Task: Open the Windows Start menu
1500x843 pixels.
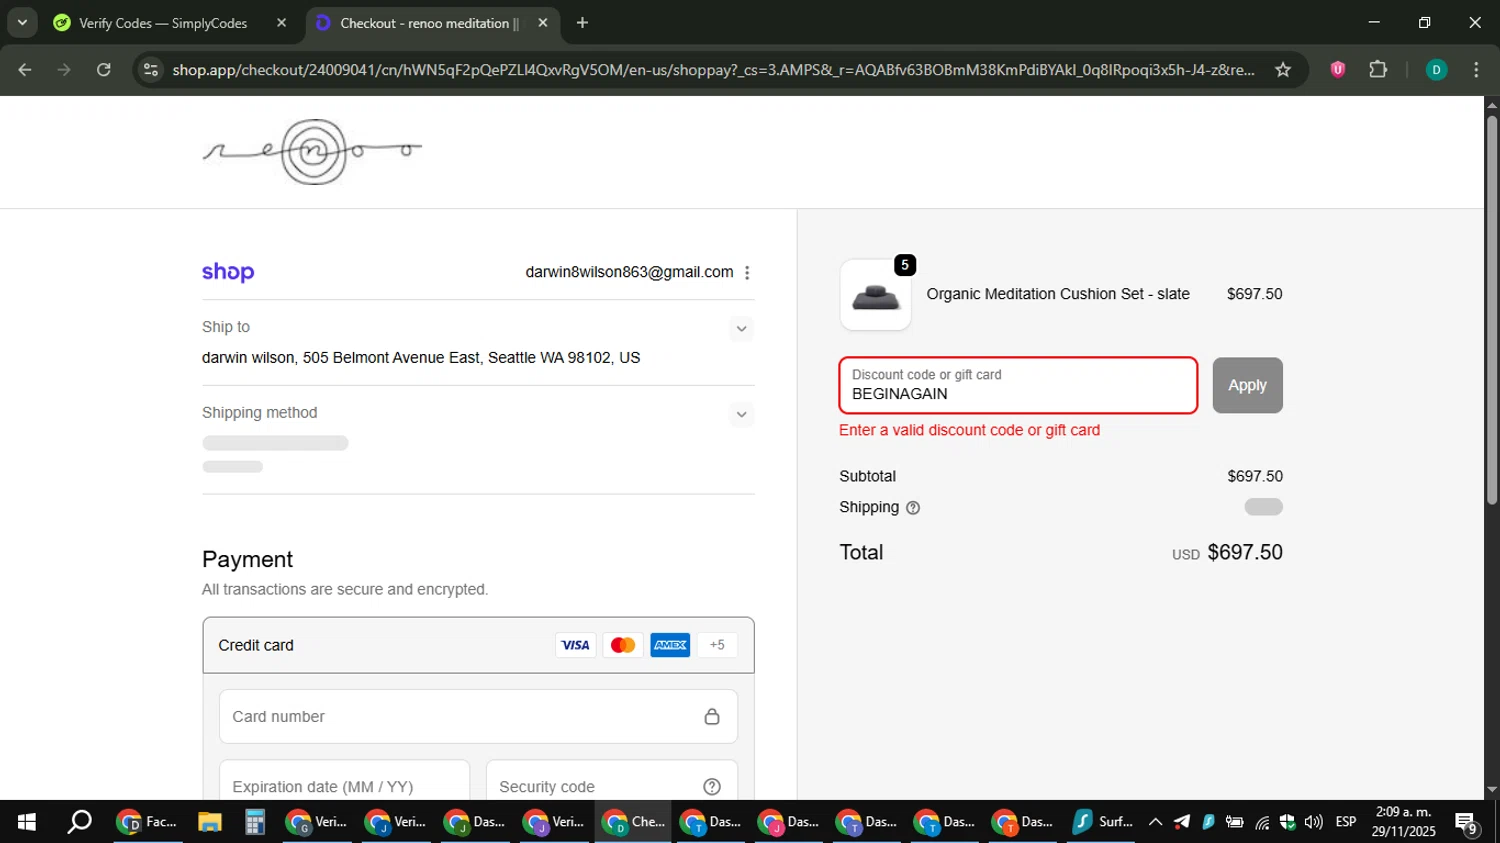Action: coord(27,822)
